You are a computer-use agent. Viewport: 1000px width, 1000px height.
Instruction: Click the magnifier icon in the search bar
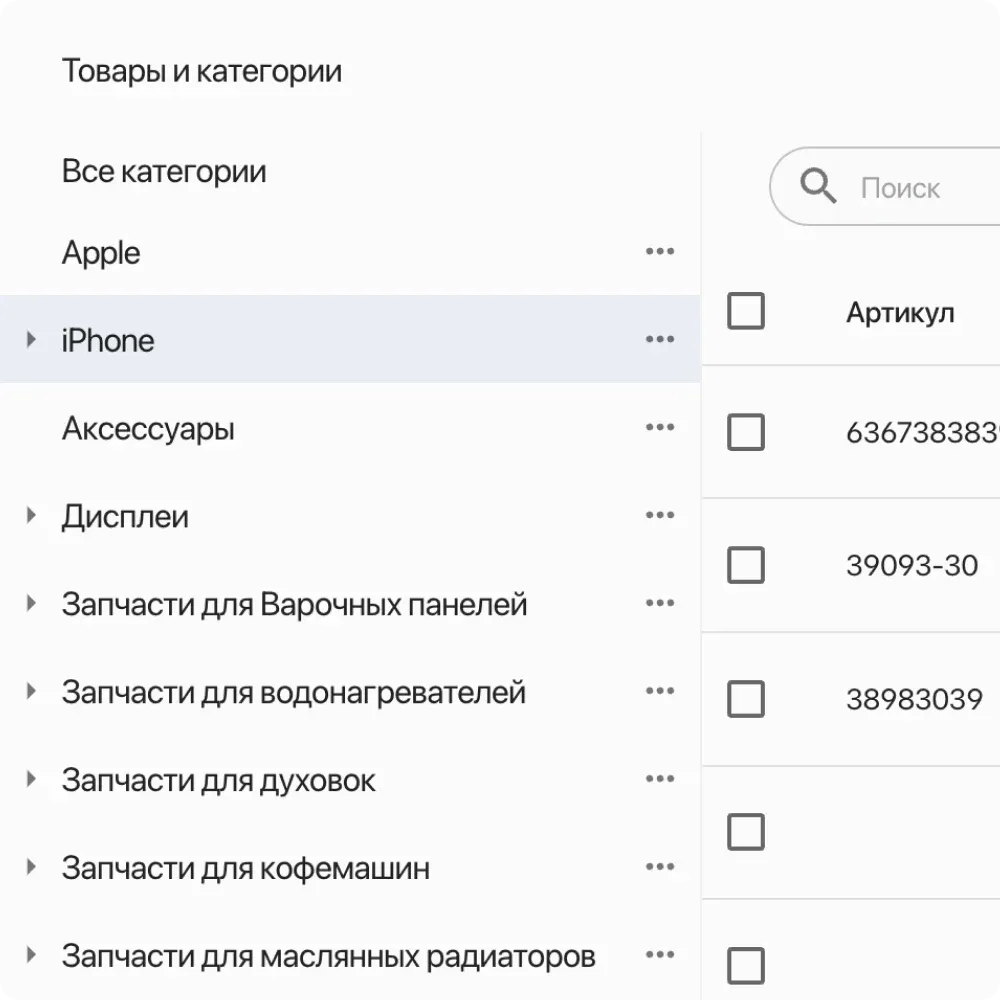(x=818, y=186)
